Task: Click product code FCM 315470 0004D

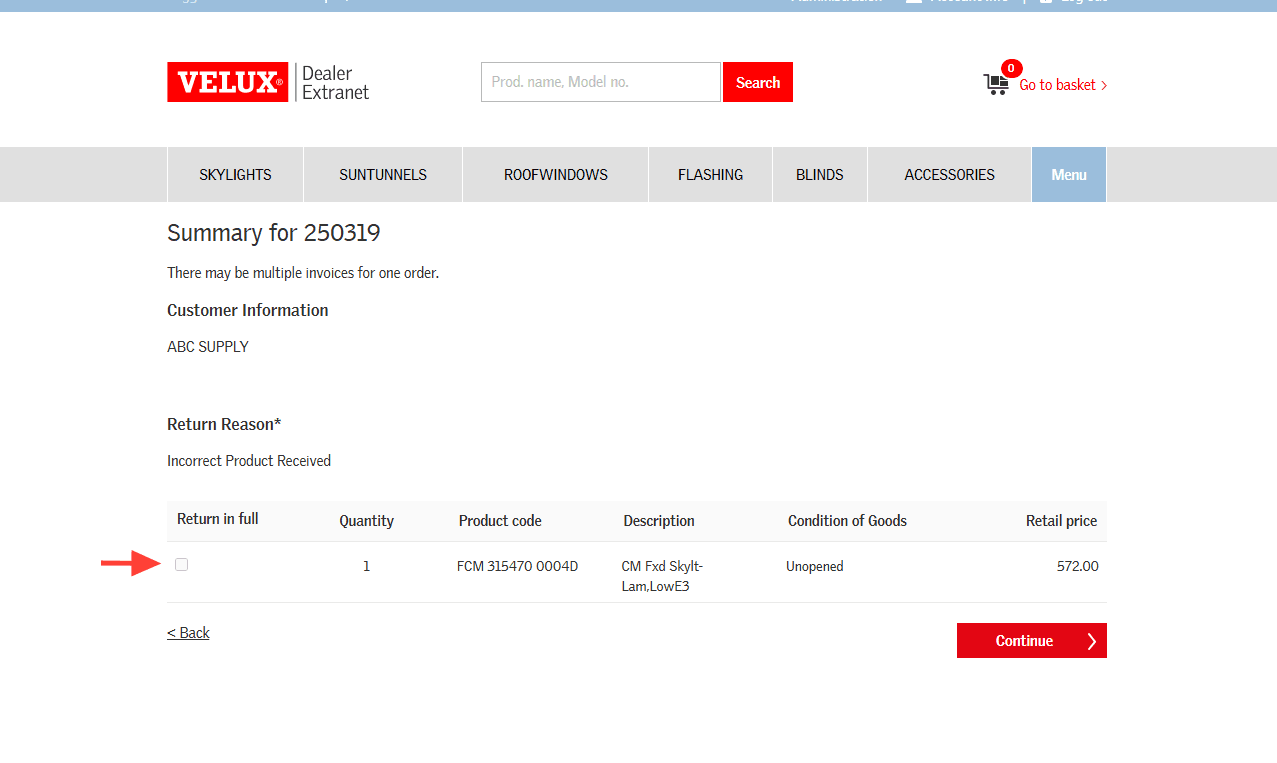Action: pos(517,566)
